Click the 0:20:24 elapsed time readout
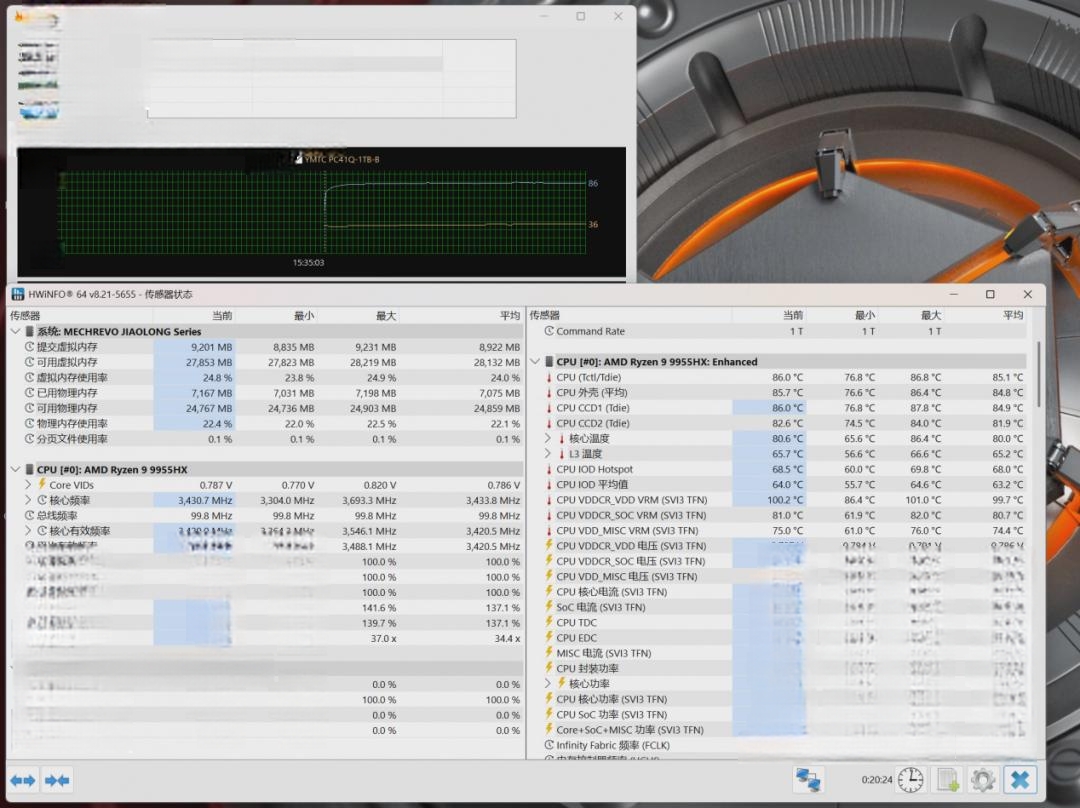Screen dimensions: 1080x808 [x=877, y=780]
